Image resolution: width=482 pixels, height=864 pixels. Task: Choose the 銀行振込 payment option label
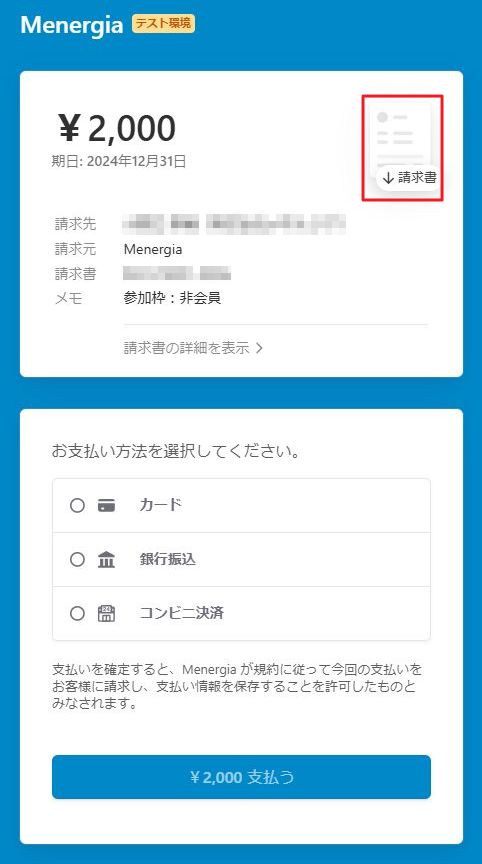pyautogui.click(x=167, y=560)
